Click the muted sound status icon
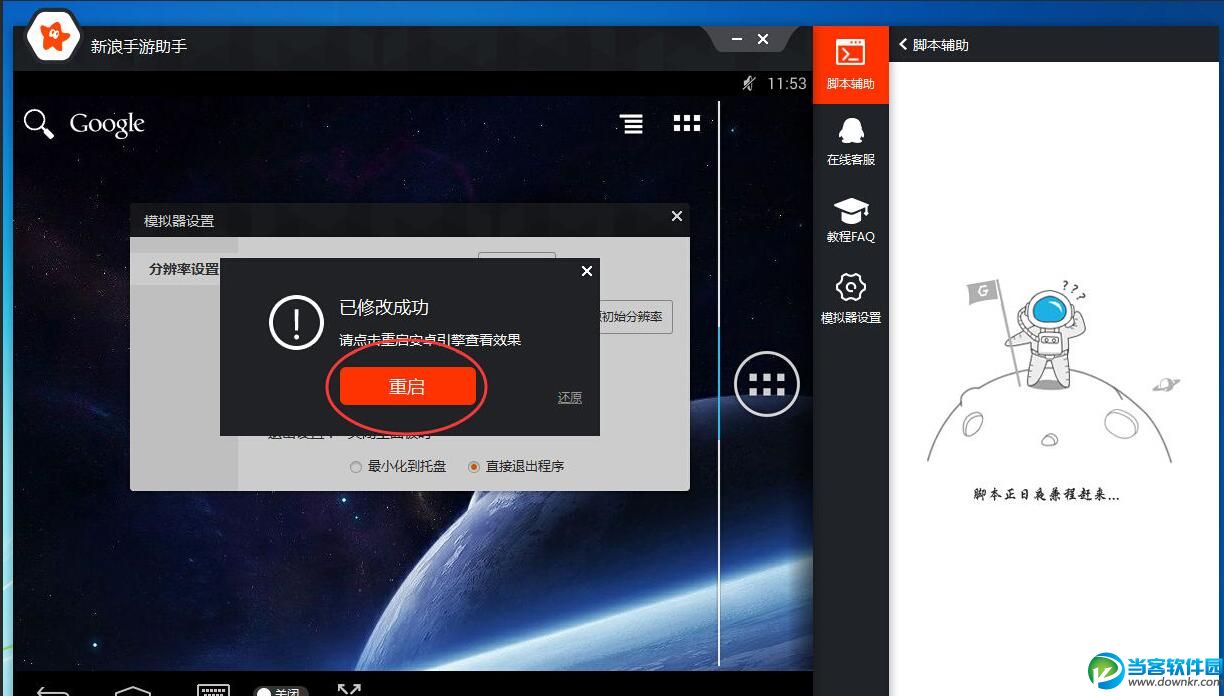Screen dimensions: 1224x696 pos(749,83)
